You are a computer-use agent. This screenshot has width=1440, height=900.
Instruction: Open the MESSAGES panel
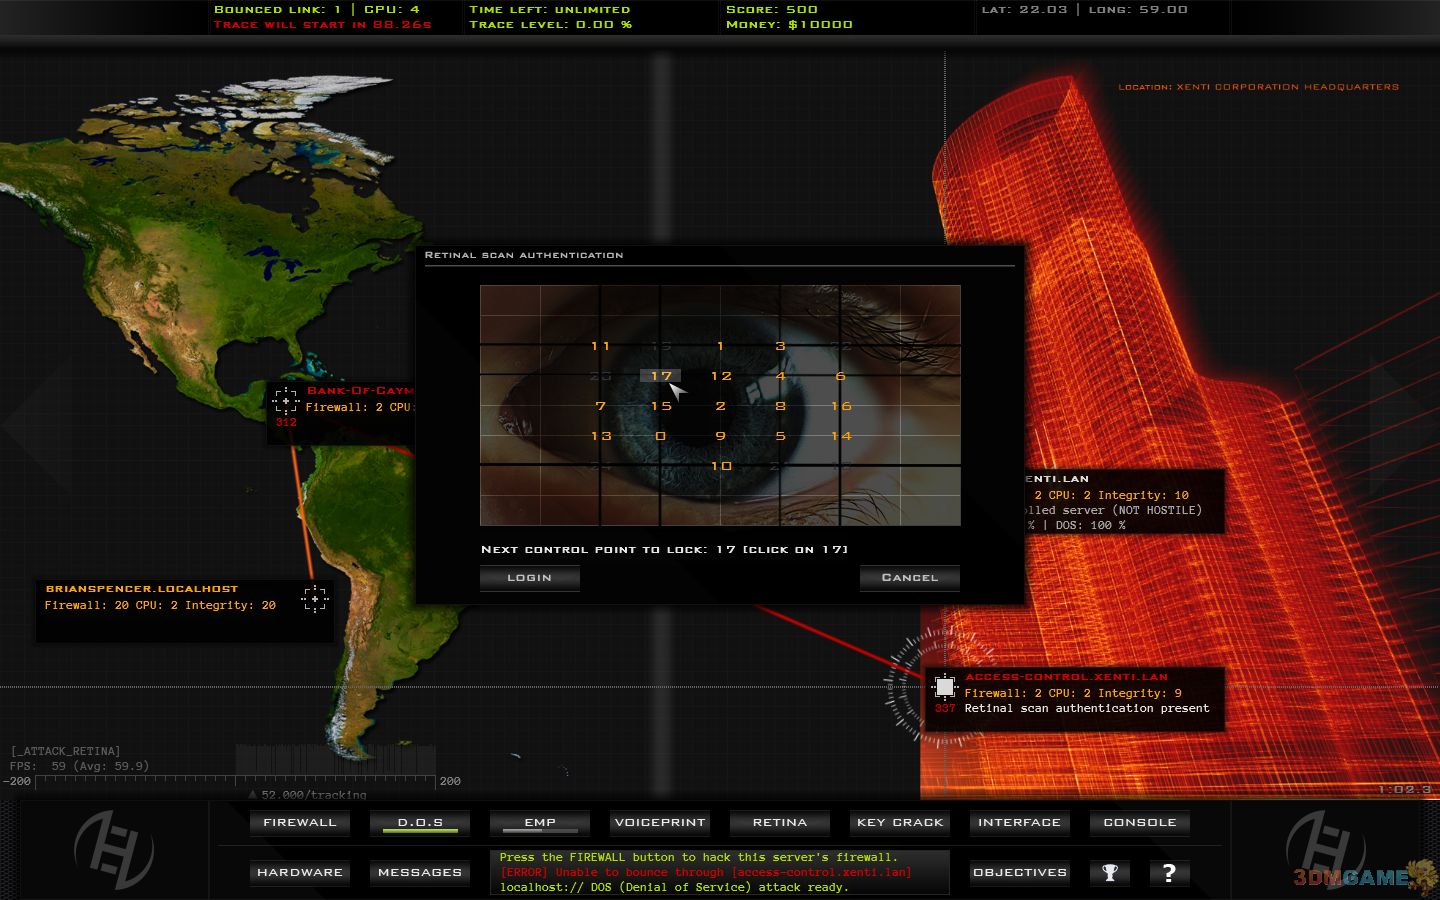(420, 872)
